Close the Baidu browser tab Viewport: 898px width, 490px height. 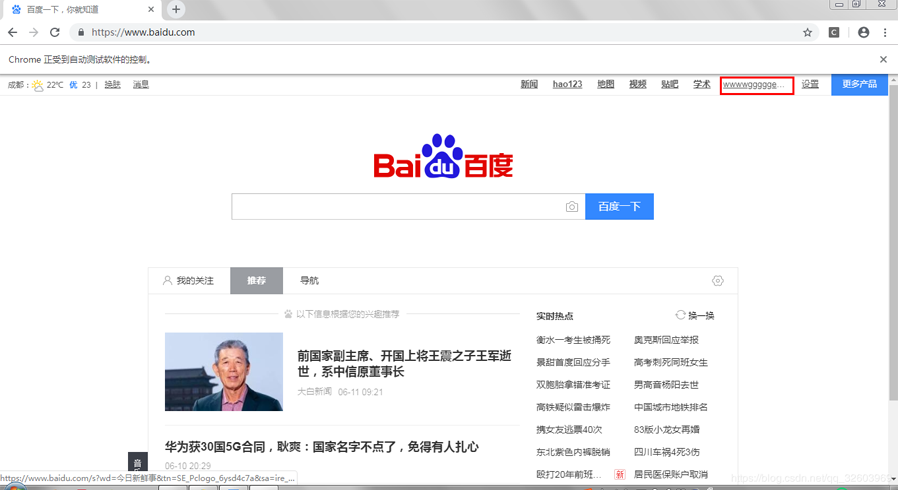pyautogui.click(x=151, y=9)
